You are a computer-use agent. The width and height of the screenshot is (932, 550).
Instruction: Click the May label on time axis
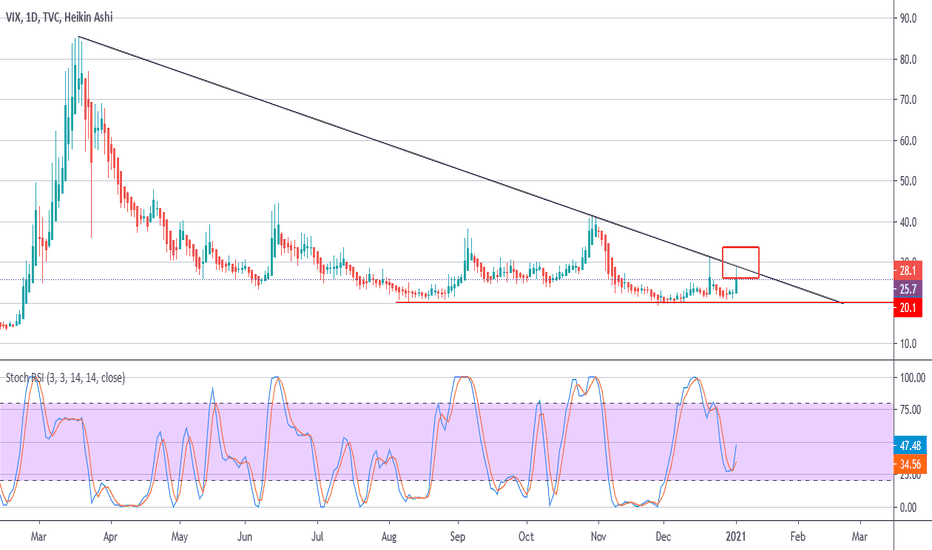click(x=180, y=536)
